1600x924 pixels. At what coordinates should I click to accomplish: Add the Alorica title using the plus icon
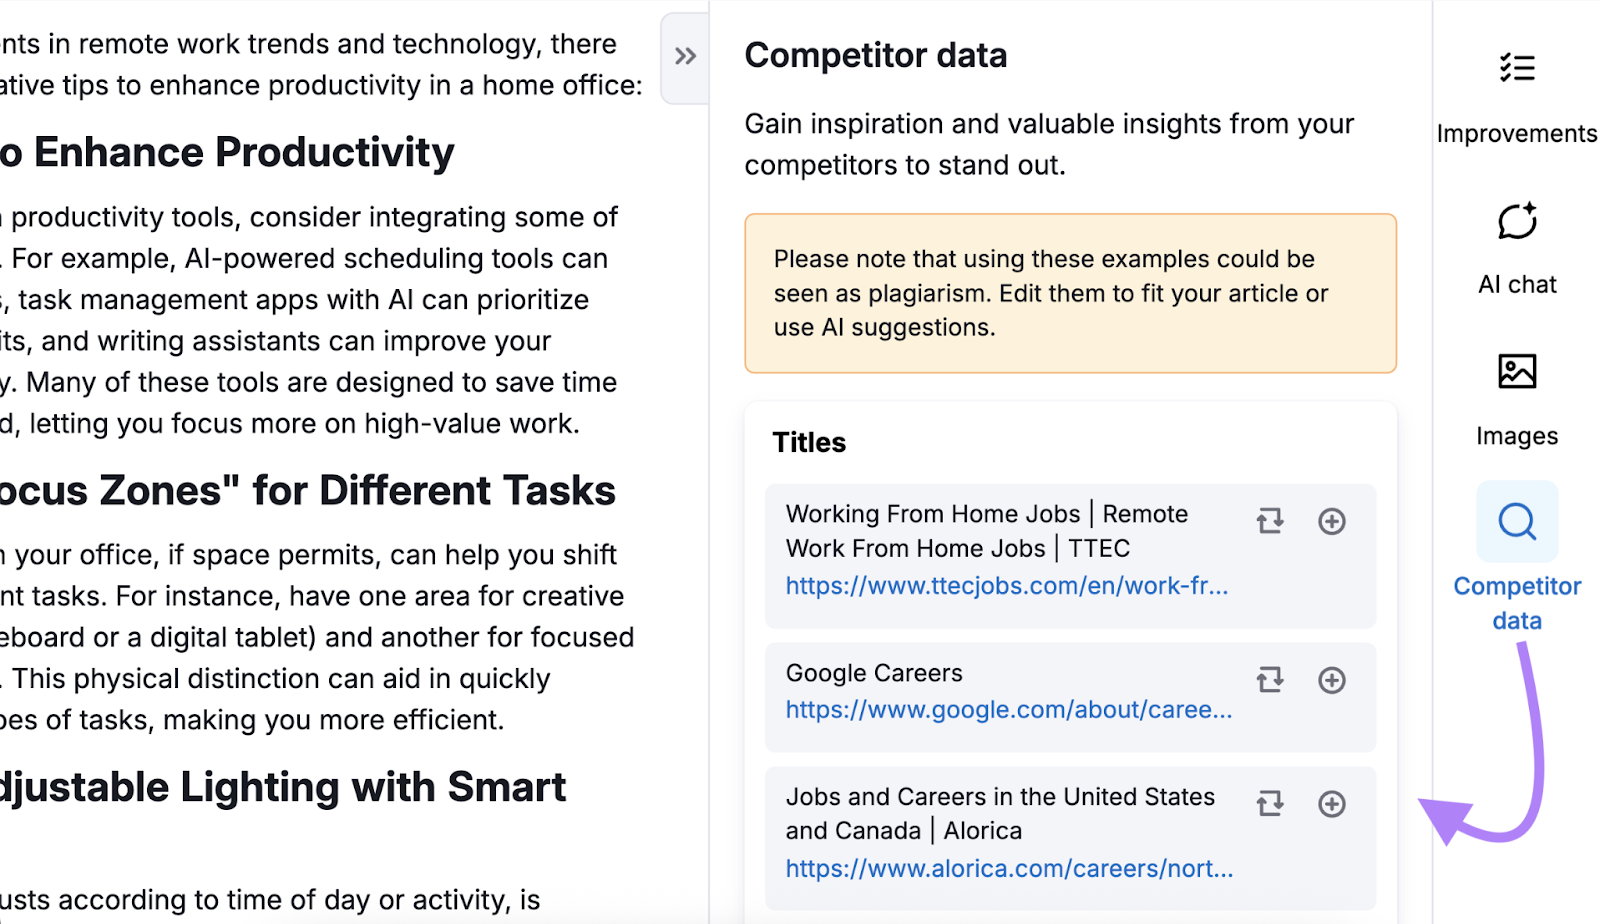point(1331,803)
